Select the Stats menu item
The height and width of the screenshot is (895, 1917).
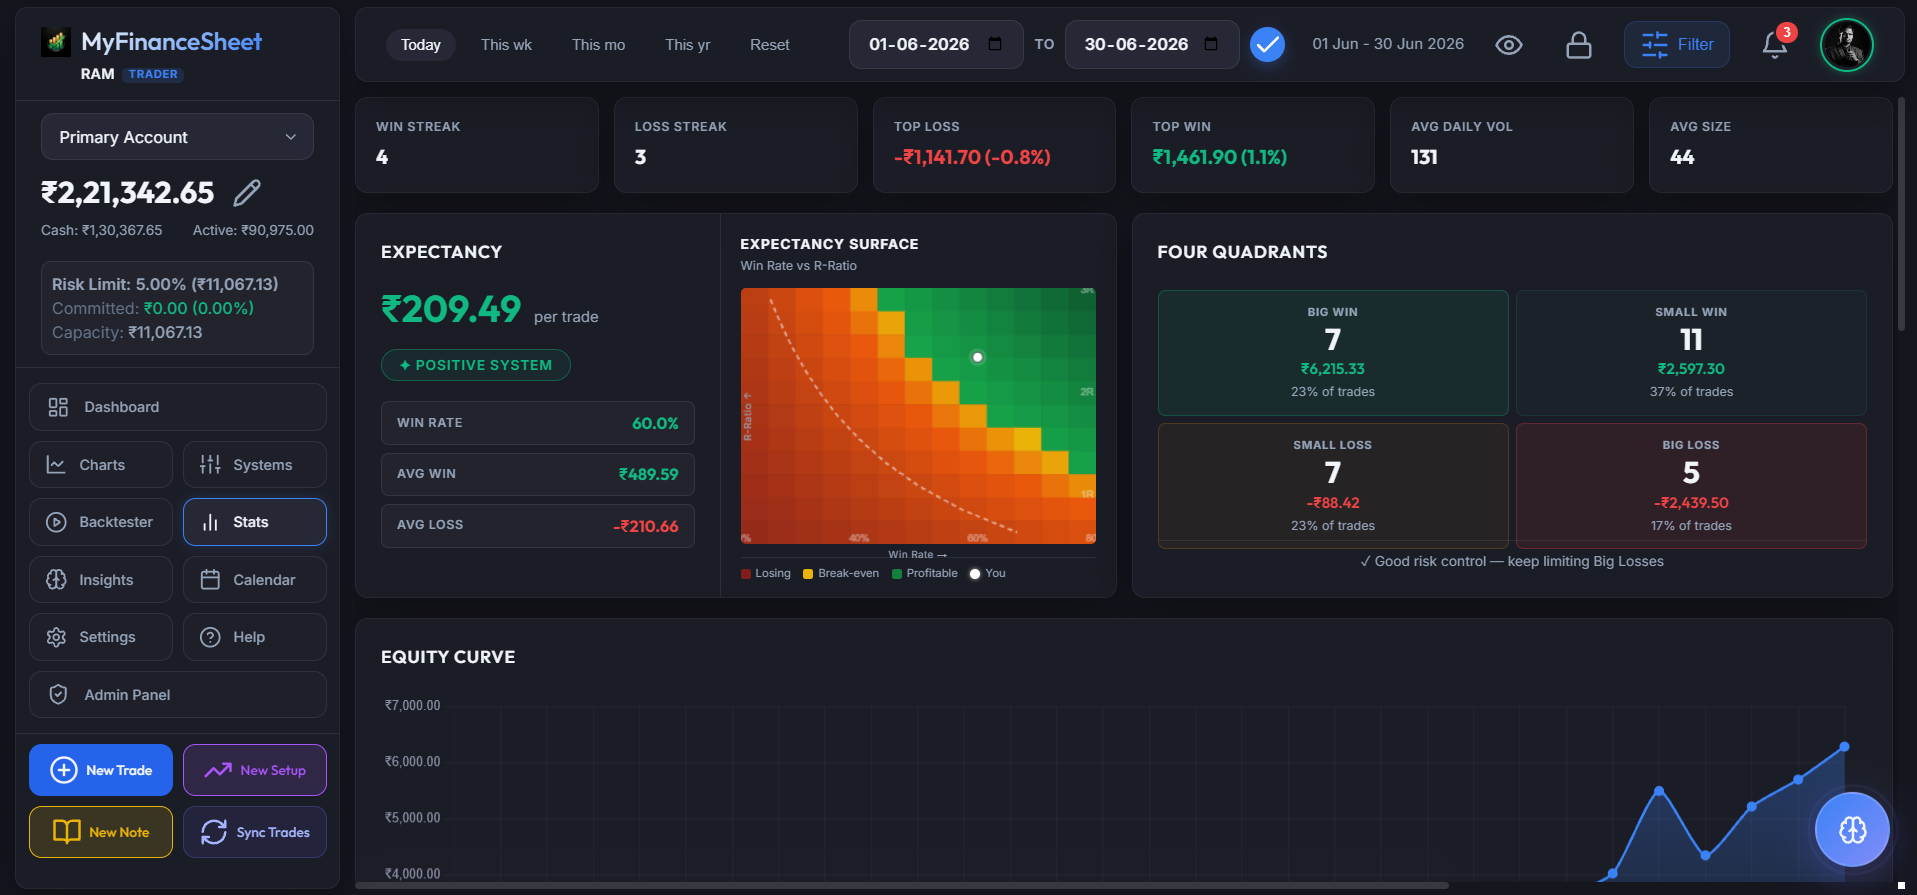pos(255,522)
